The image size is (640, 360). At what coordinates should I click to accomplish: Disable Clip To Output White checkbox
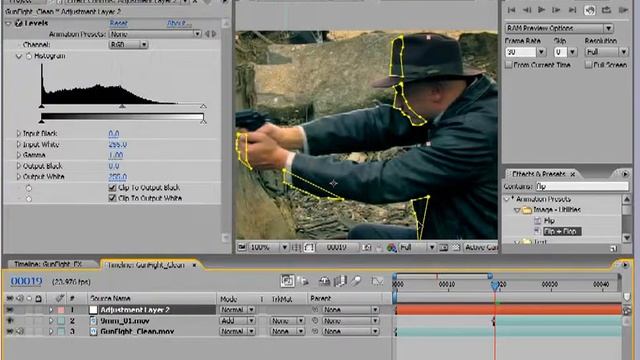click(x=113, y=198)
